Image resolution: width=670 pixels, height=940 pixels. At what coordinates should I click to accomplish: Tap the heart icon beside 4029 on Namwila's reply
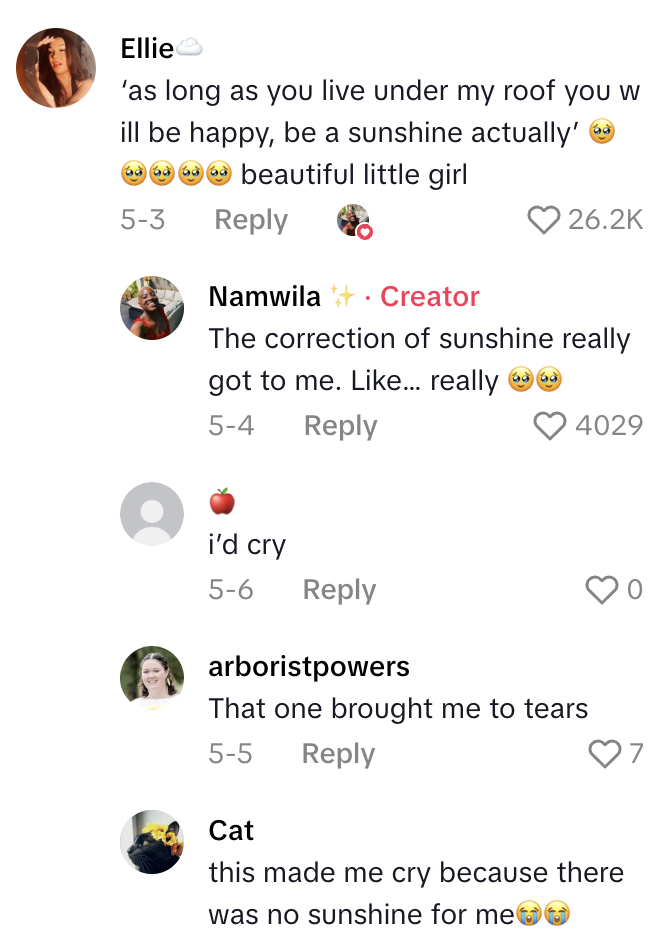[549, 425]
